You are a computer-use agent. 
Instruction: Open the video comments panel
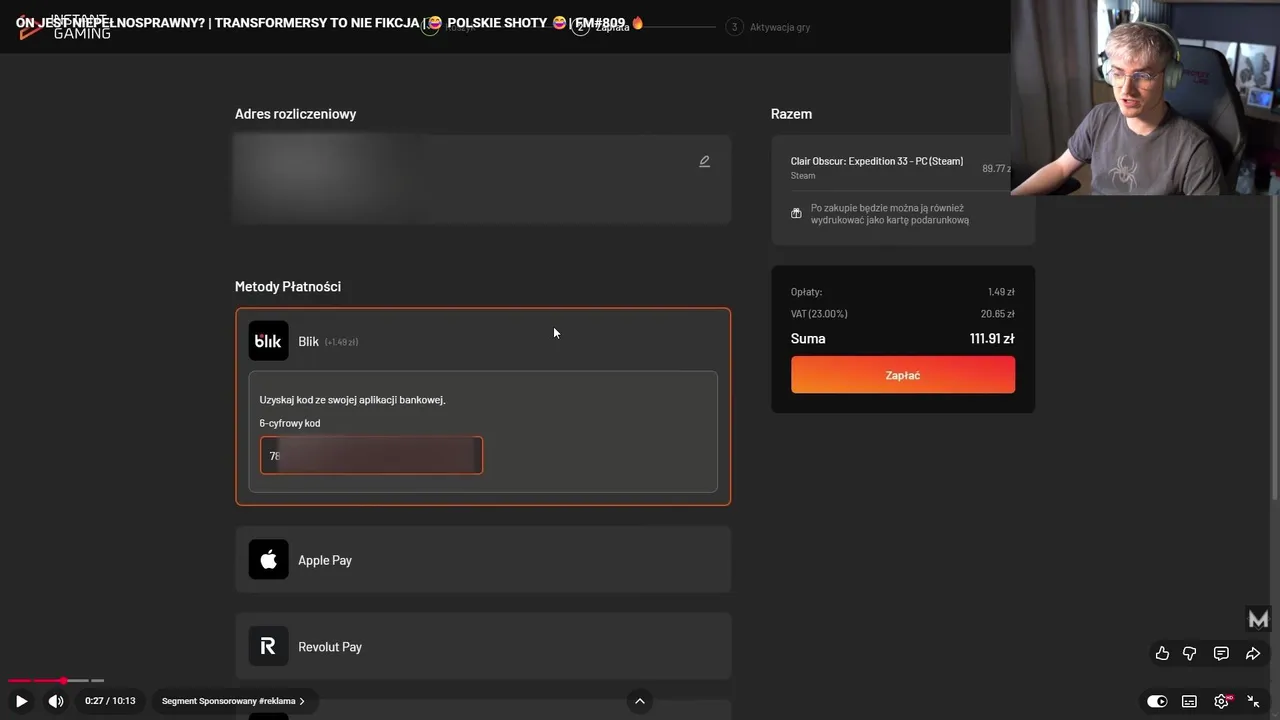point(1221,653)
